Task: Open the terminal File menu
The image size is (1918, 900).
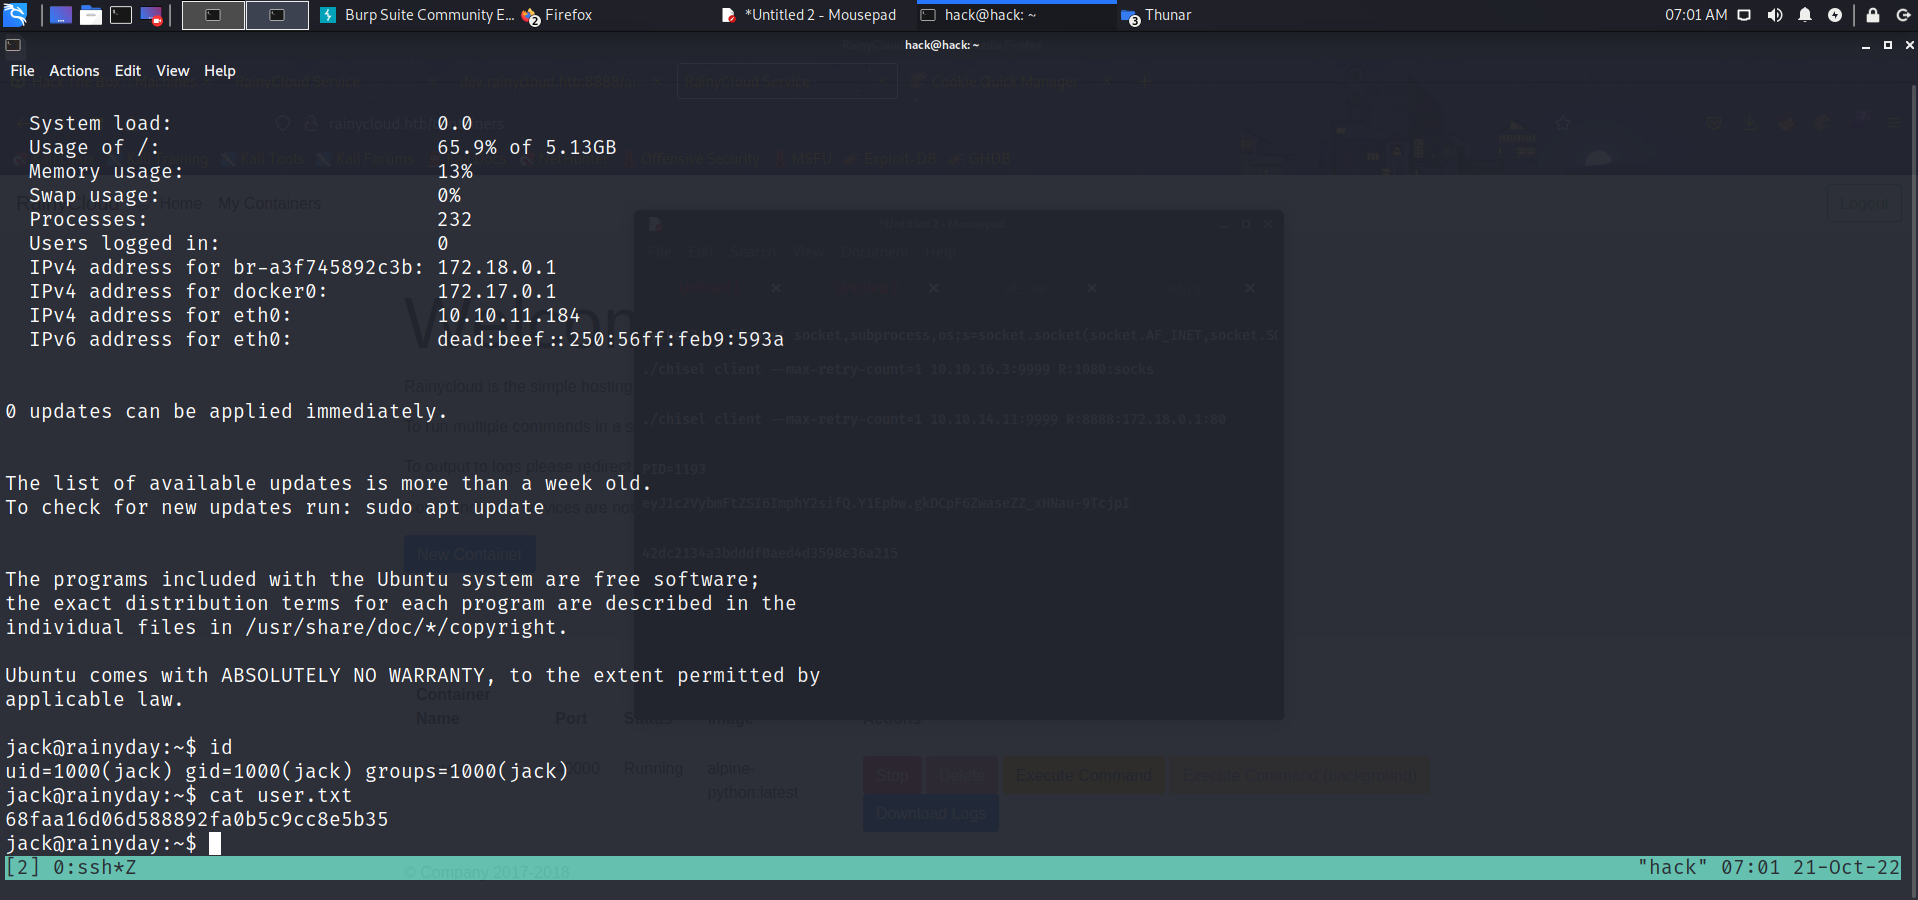Action: coord(22,71)
